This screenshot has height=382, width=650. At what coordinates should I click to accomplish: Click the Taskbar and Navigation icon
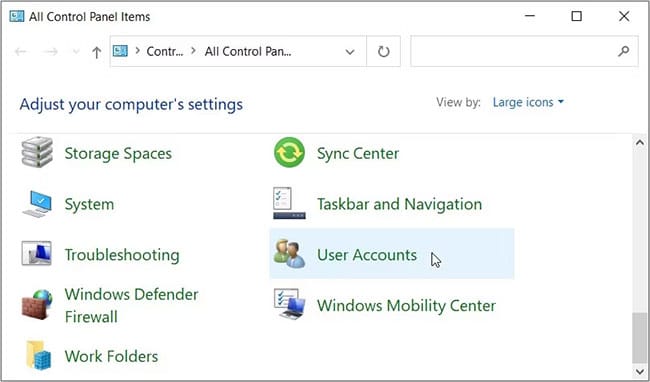(x=289, y=203)
